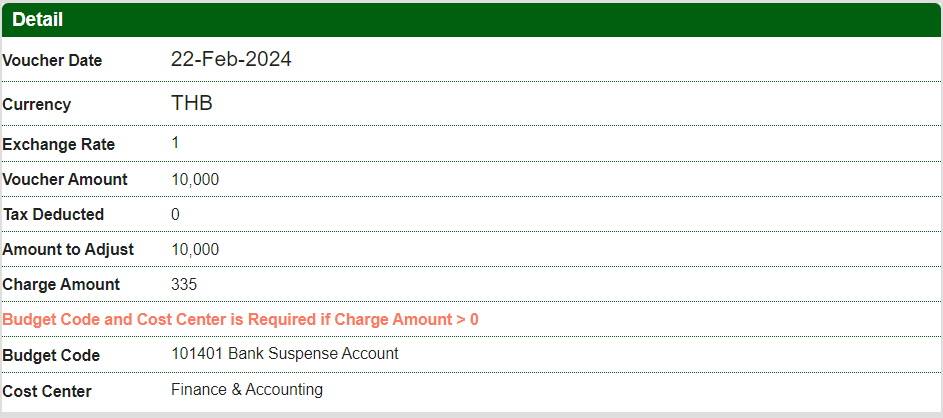Click the Cost Center label
Screen dimensions: 943x418
(x=47, y=392)
